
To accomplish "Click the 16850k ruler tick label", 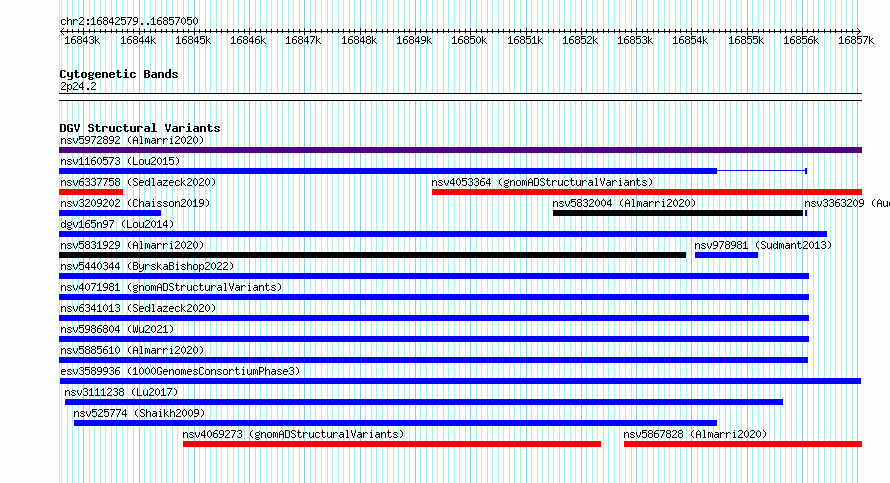I will 469,40.
